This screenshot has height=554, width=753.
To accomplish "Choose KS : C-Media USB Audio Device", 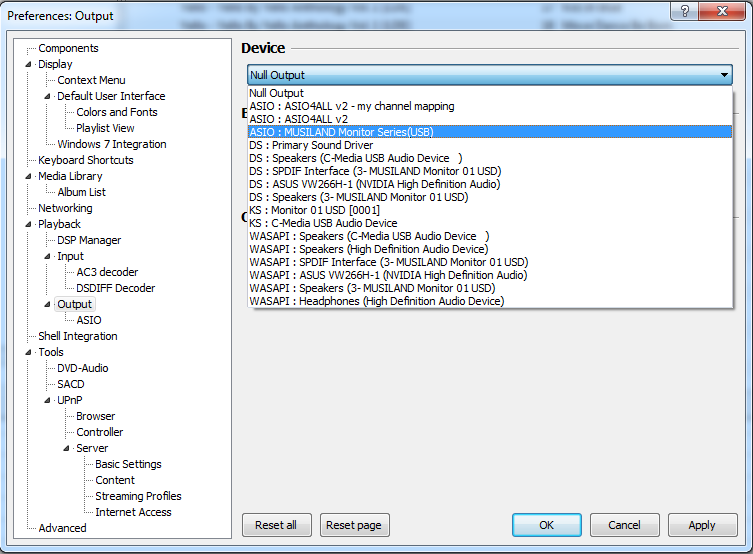I will click(490, 223).
